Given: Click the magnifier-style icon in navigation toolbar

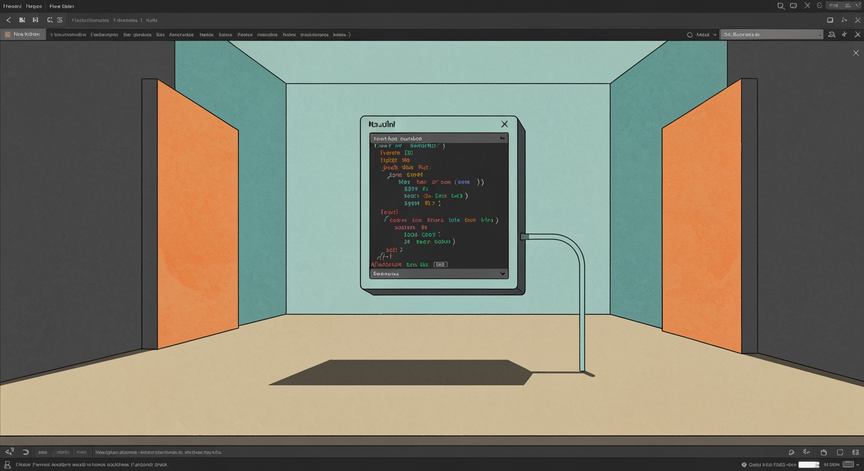Looking at the screenshot, I should (x=50, y=20).
